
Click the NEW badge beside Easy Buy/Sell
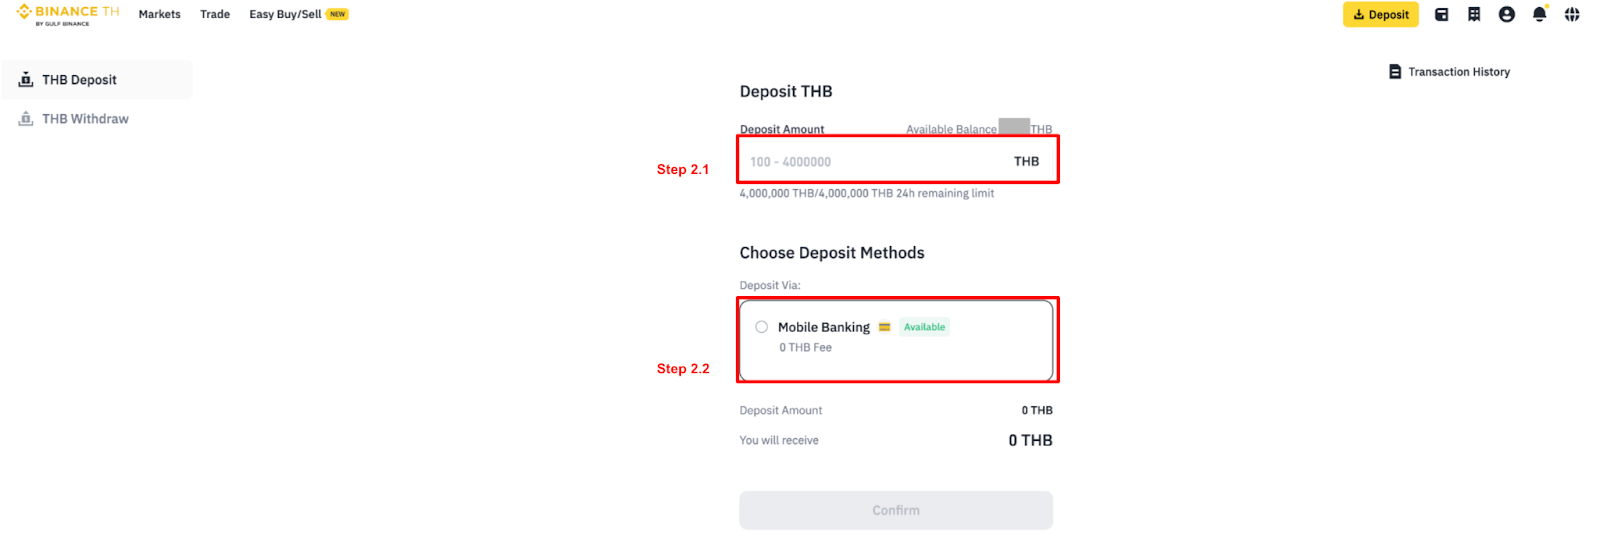(x=338, y=14)
